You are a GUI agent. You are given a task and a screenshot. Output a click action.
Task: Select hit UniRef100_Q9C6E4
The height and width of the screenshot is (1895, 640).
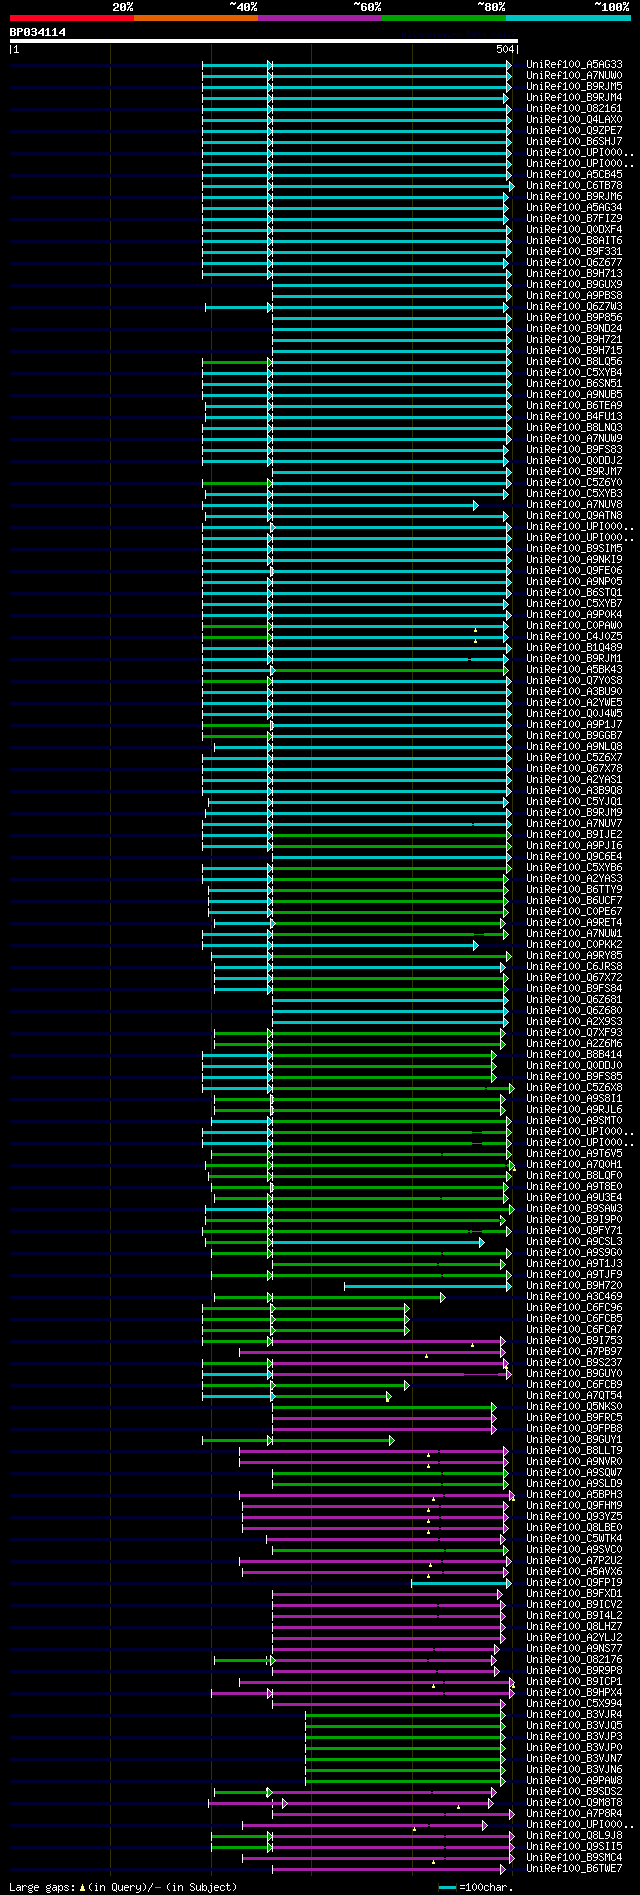[574, 857]
